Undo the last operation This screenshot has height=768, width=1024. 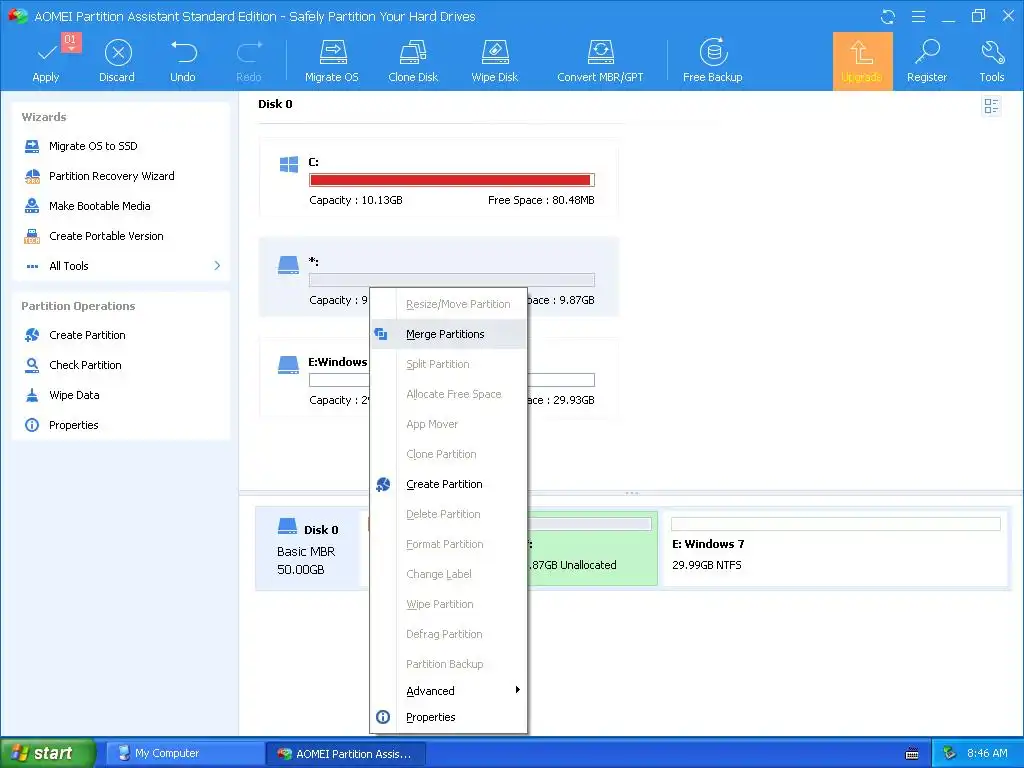coord(183,60)
